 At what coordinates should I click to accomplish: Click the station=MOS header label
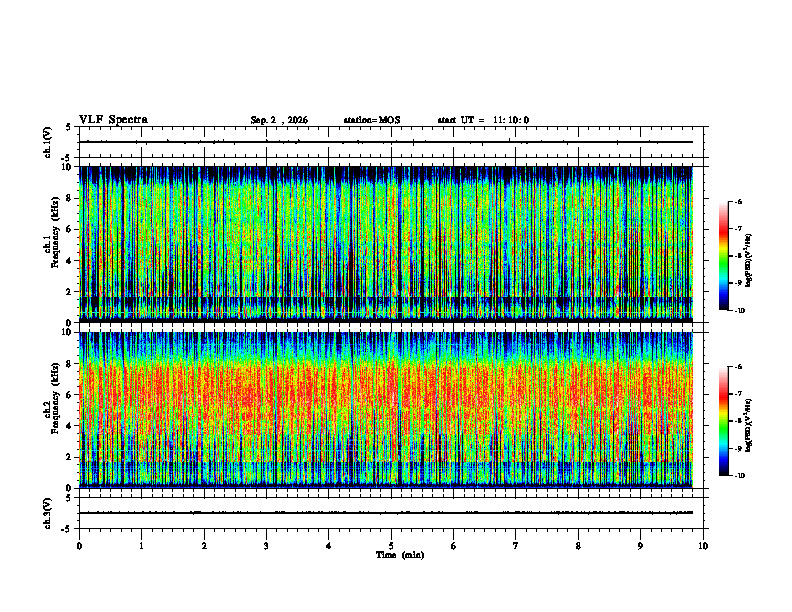[x=372, y=120]
